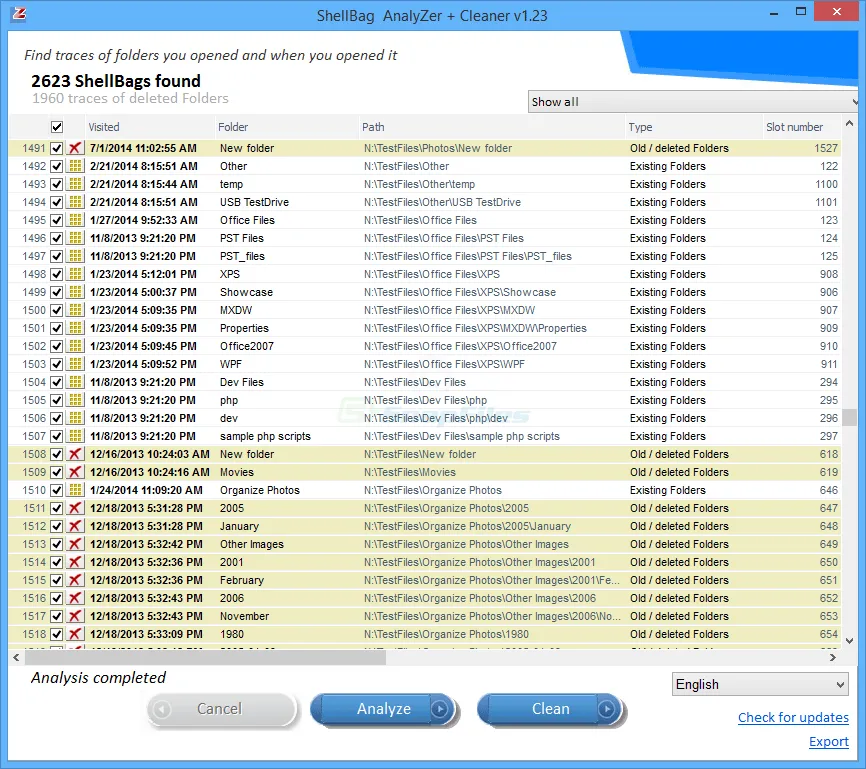Click the grid icon for sample php scripts

pos(75,436)
